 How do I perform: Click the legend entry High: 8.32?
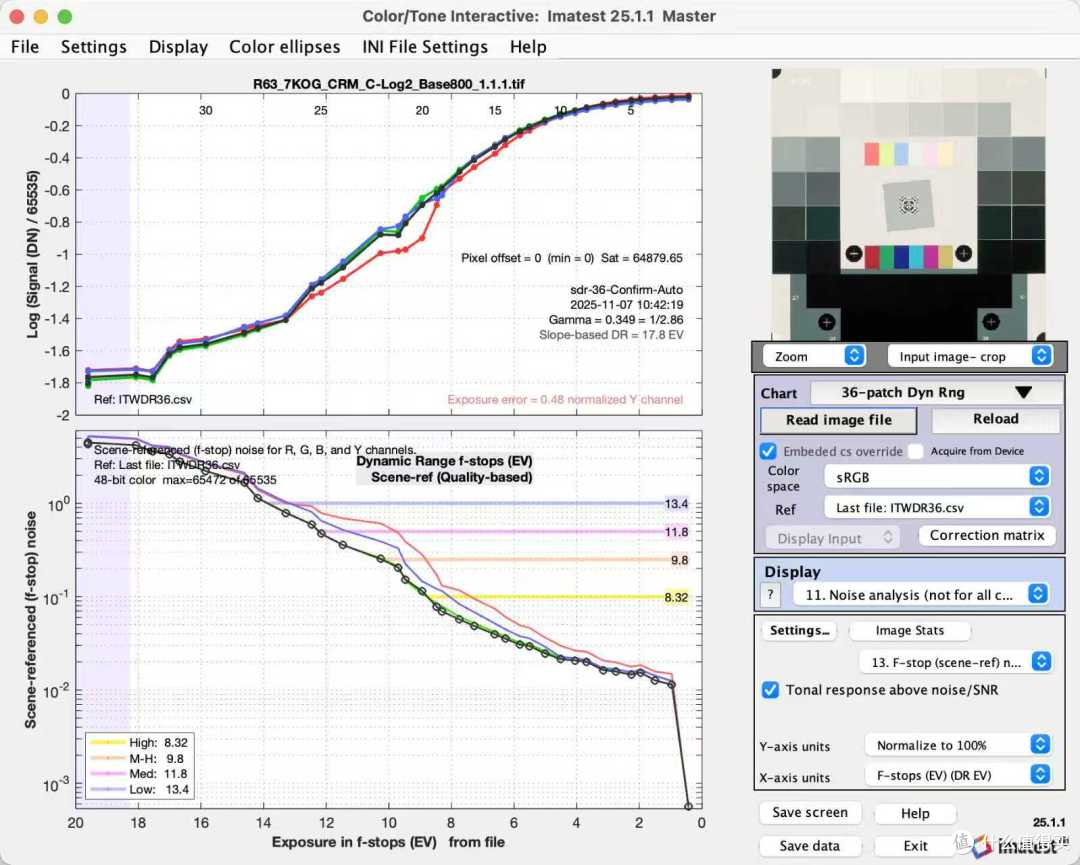[x=140, y=742]
